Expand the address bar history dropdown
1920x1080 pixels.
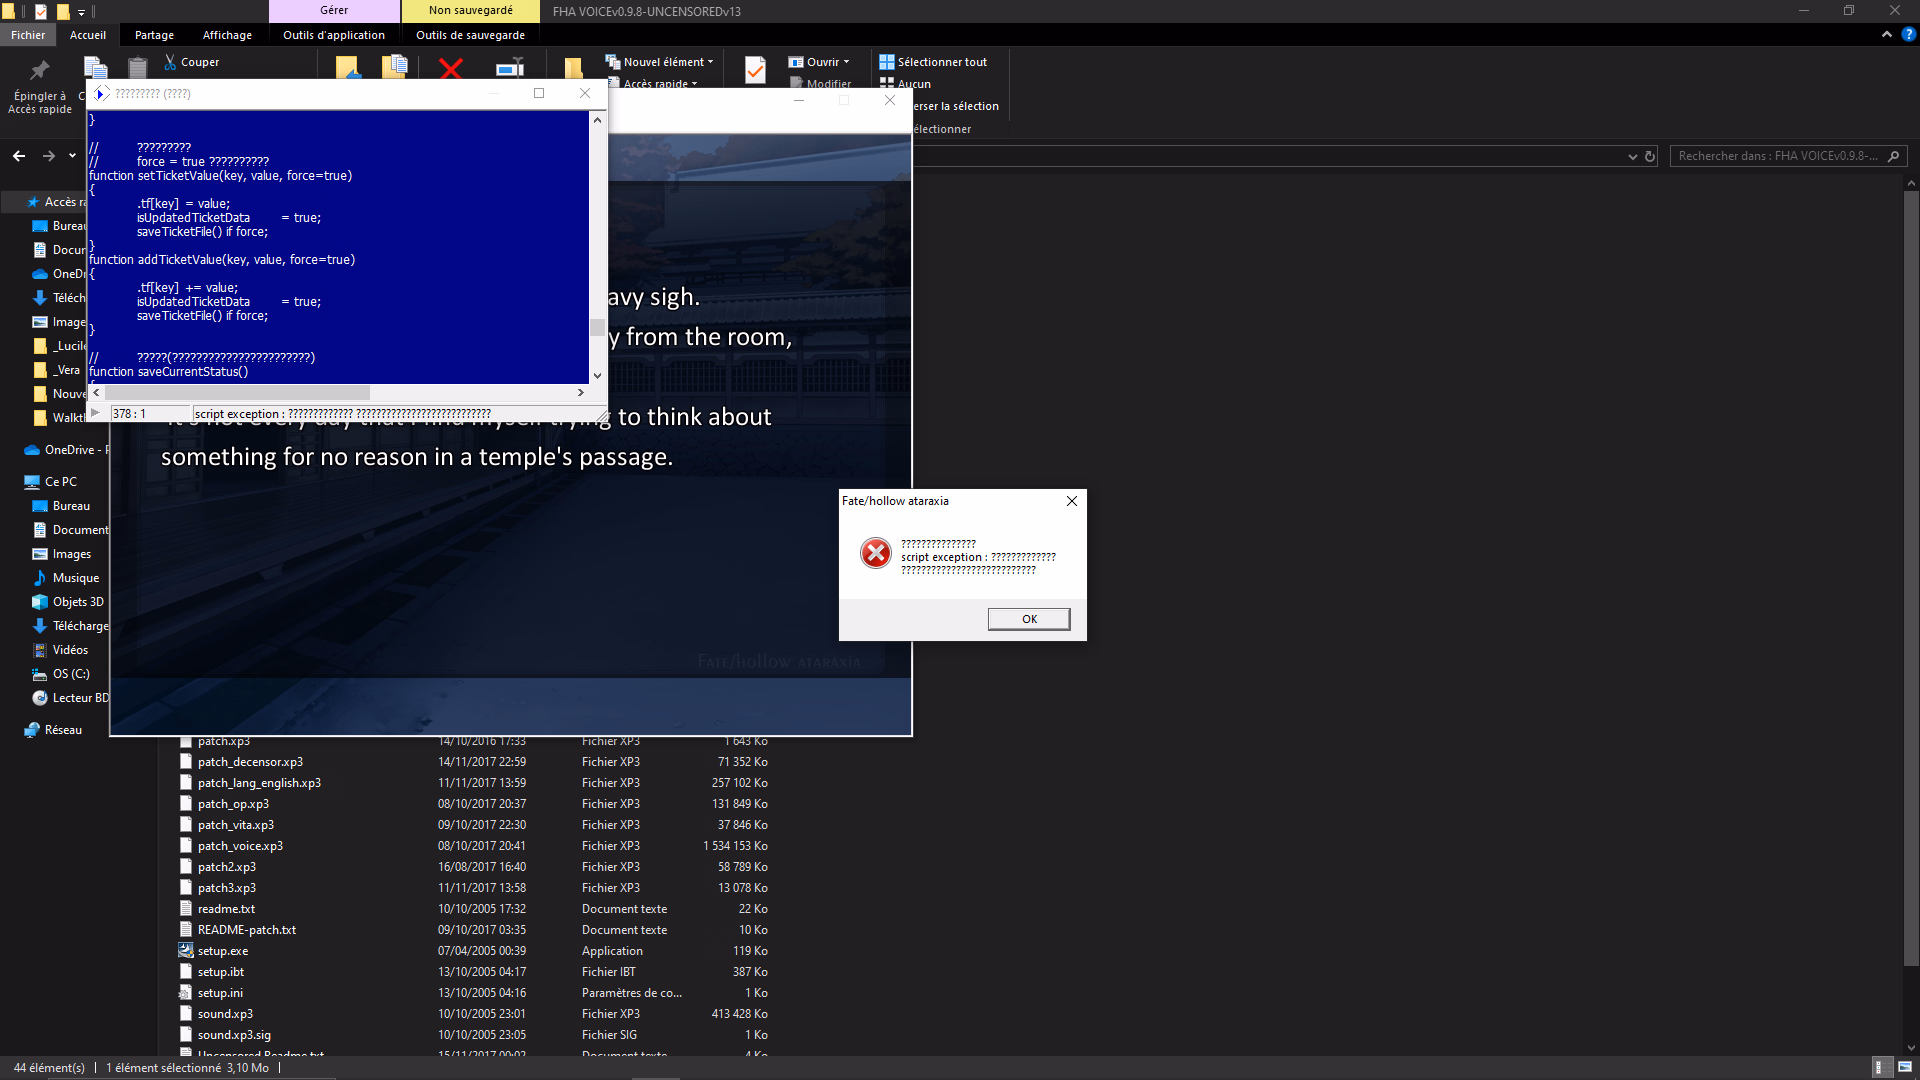pos(1633,156)
